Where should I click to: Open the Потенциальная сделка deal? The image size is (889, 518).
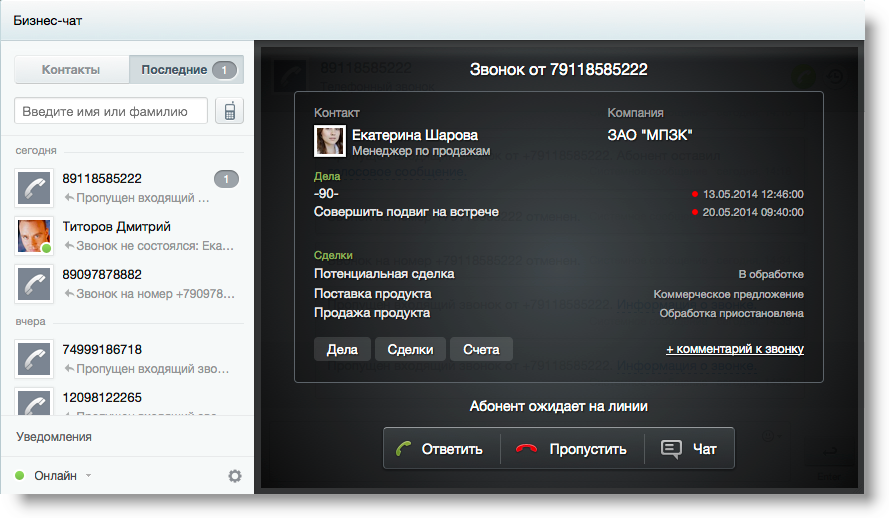(384, 274)
